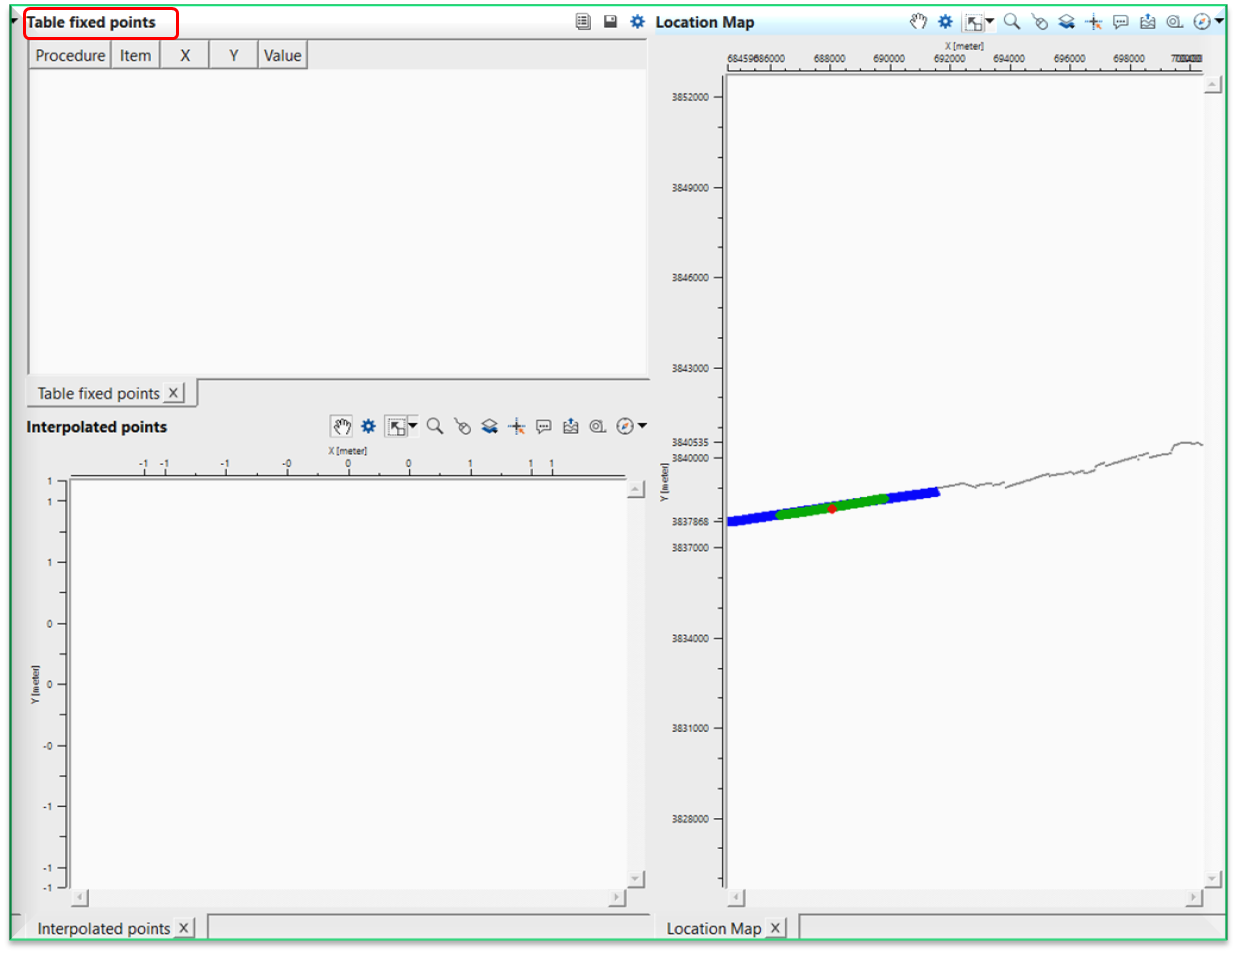Click the Procedure column header
This screenshot has width=1237, height=954.
pos(68,55)
